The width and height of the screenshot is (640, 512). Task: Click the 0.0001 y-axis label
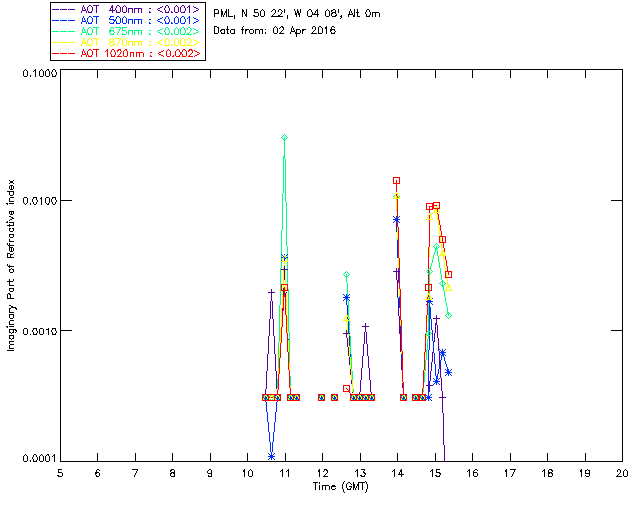pos(39,459)
